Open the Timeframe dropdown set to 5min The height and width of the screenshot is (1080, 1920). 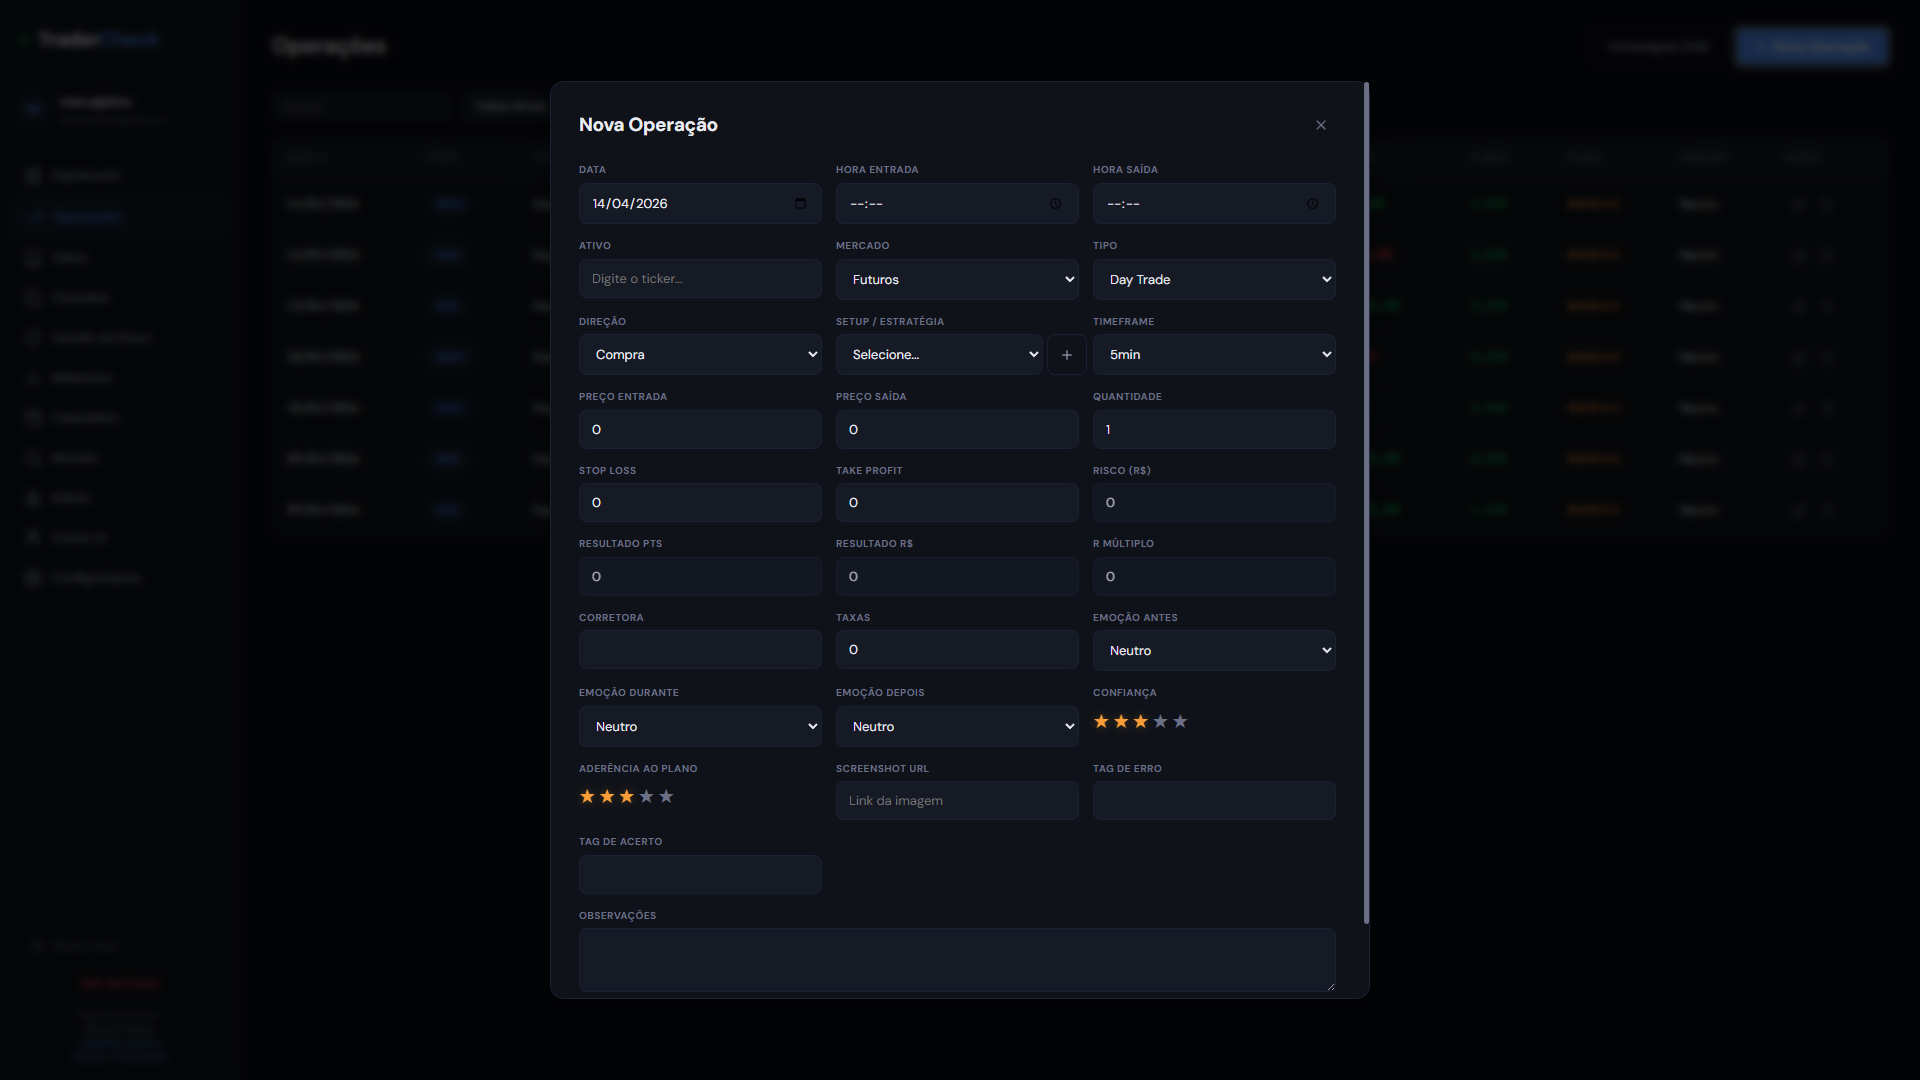pyautogui.click(x=1213, y=355)
